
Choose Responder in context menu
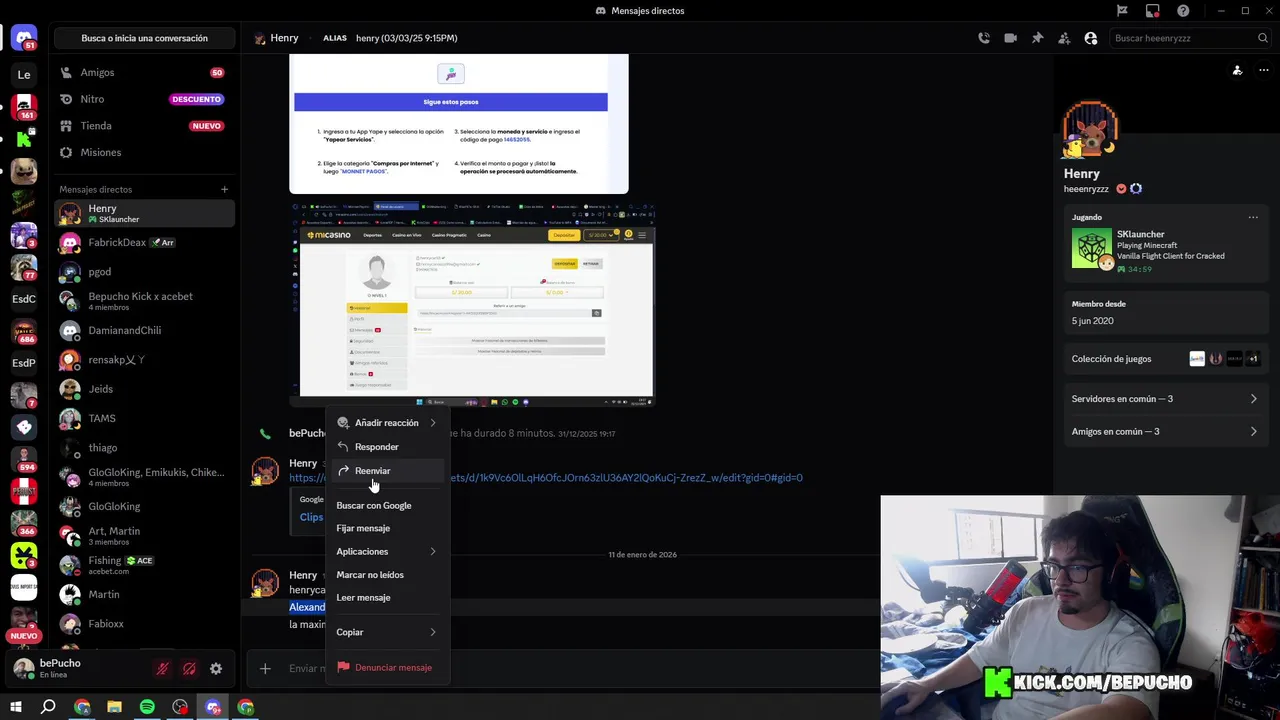tap(387, 447)
